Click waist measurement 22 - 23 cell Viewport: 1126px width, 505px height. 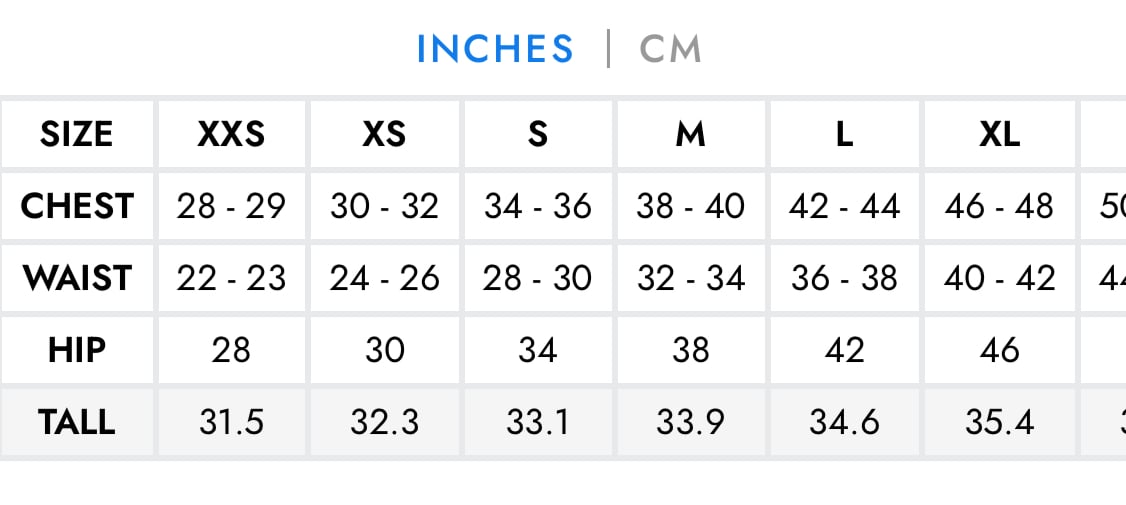[x=231, y=278]
